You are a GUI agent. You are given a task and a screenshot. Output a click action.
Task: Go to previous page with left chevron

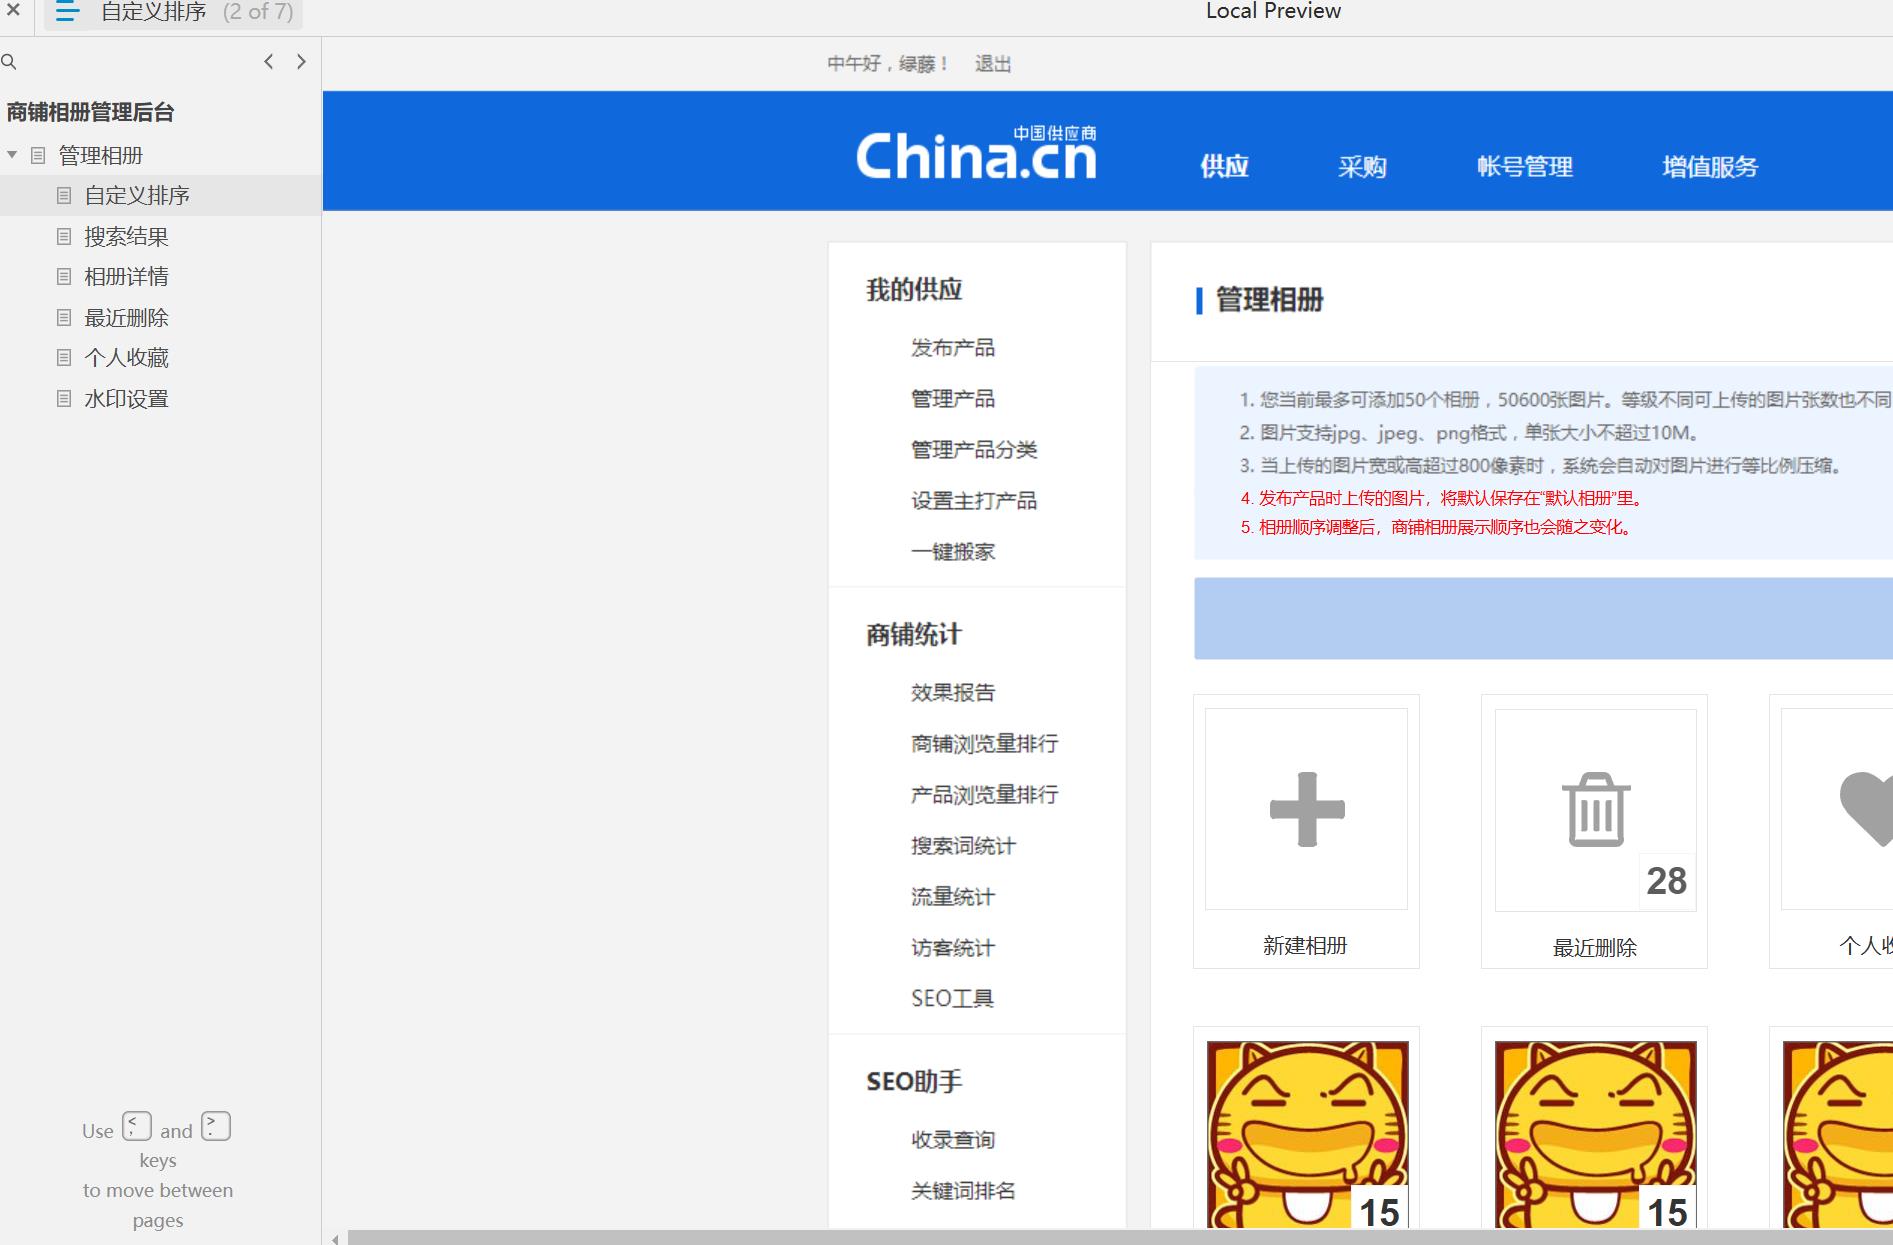pyautogui.click(x=268, y=62)
